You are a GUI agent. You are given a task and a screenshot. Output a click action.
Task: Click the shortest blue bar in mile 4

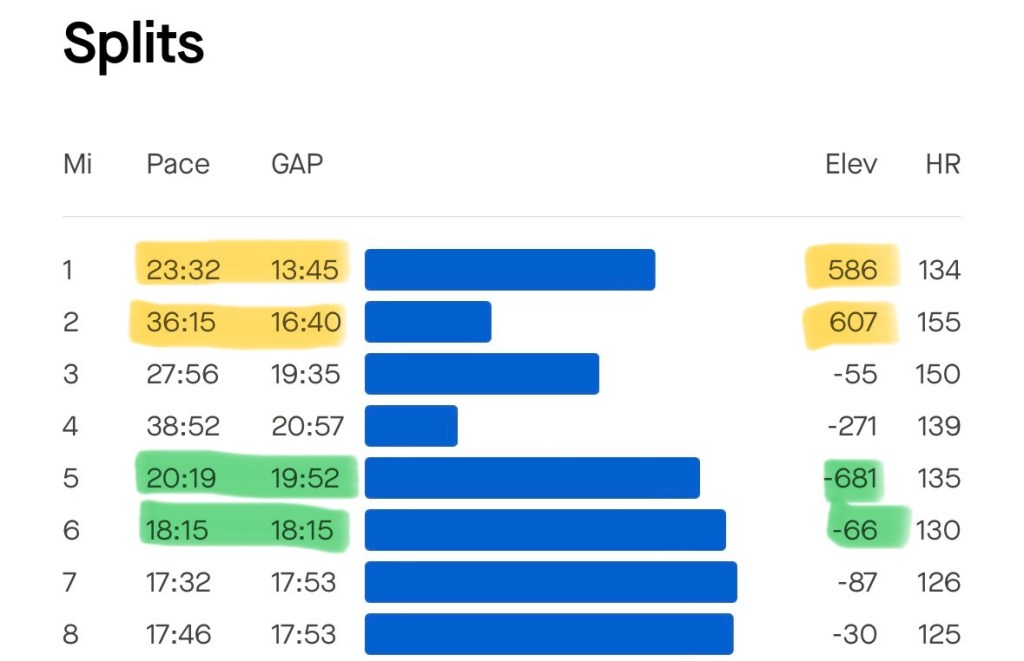[411, 426]
